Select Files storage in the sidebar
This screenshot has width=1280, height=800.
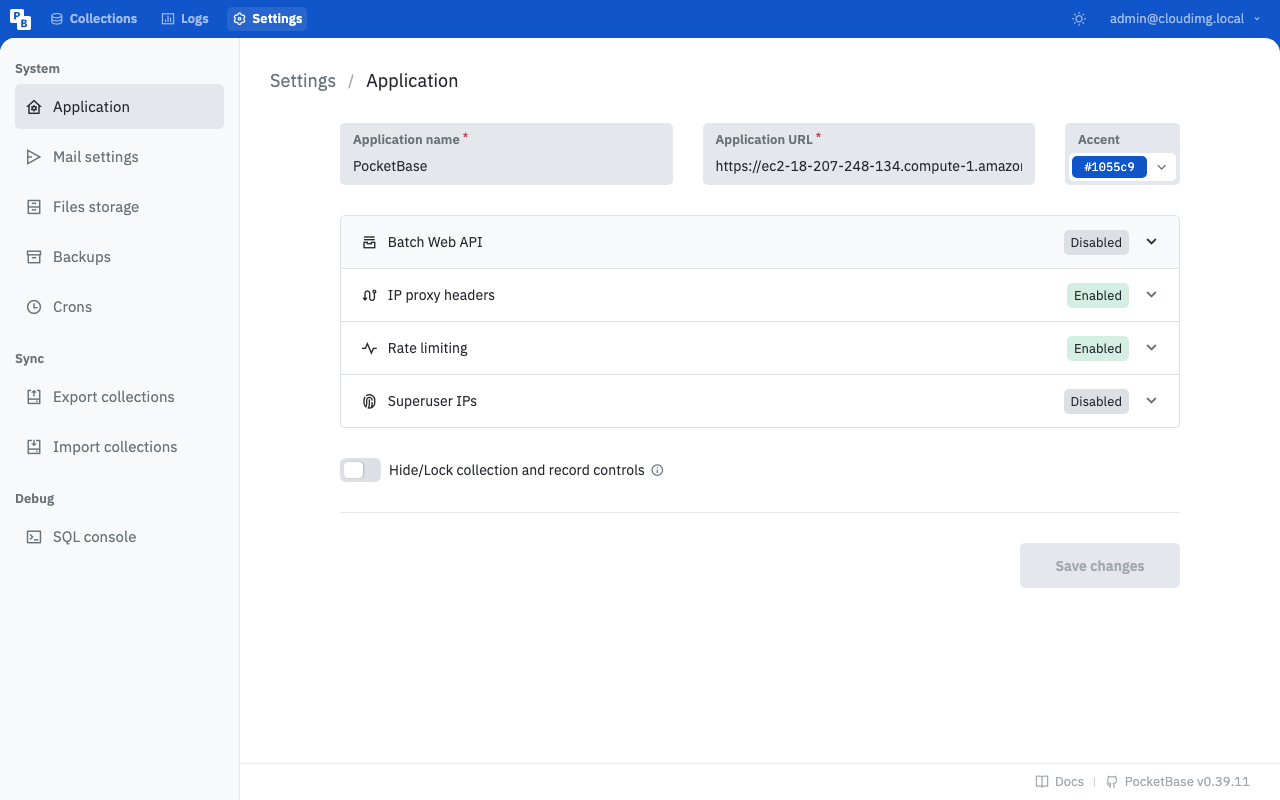click(x=119, y=207)
